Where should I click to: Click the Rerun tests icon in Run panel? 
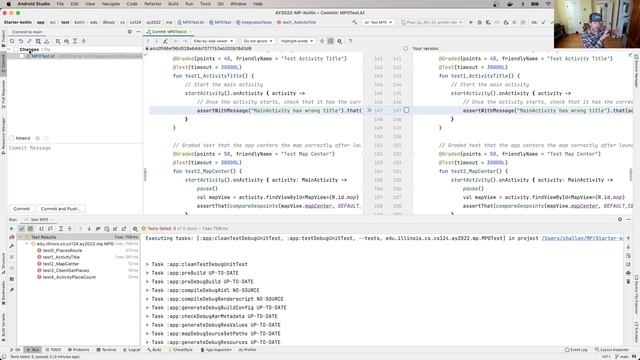click(x=11, y=229)
